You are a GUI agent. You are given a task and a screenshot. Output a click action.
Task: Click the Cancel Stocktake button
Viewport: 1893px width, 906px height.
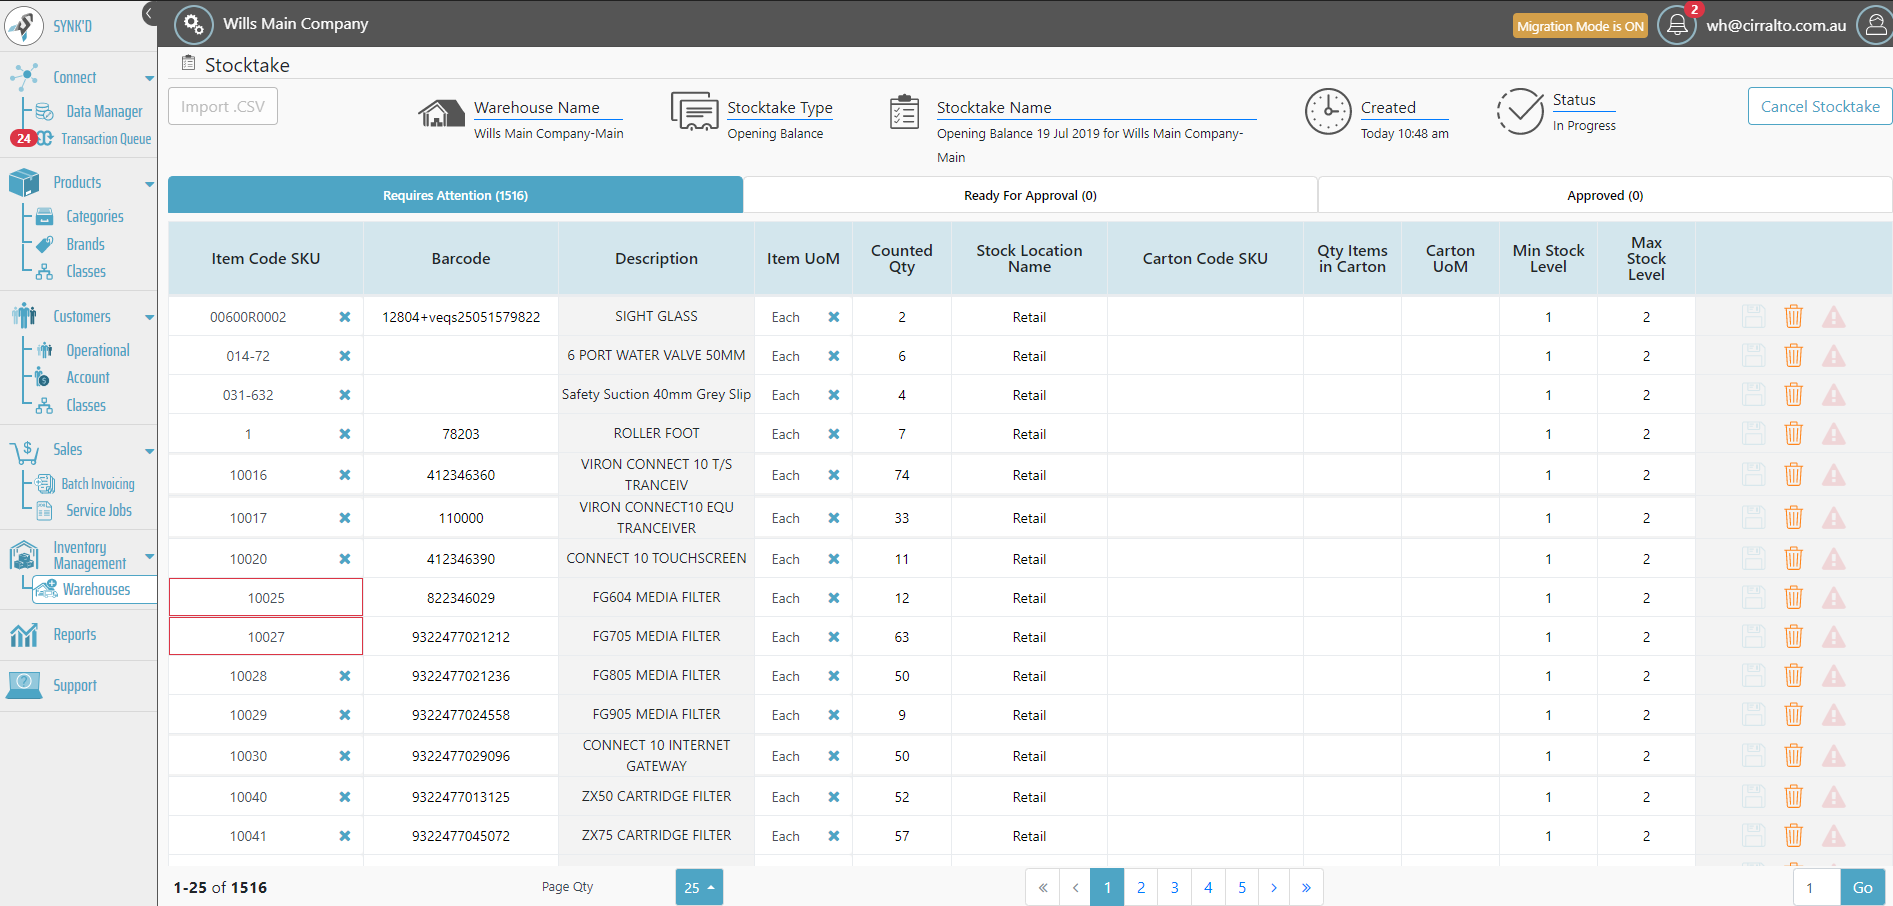tap(1819, 106)
